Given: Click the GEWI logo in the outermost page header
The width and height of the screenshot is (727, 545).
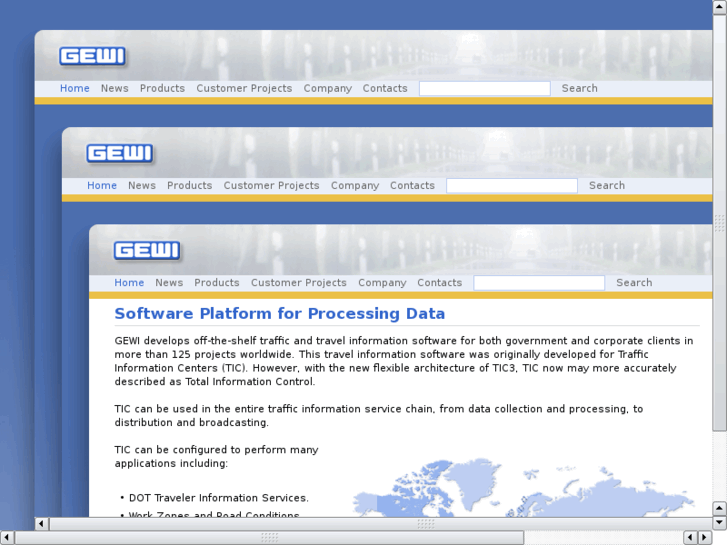Looking at the screenshot, I should coord(93,57).
